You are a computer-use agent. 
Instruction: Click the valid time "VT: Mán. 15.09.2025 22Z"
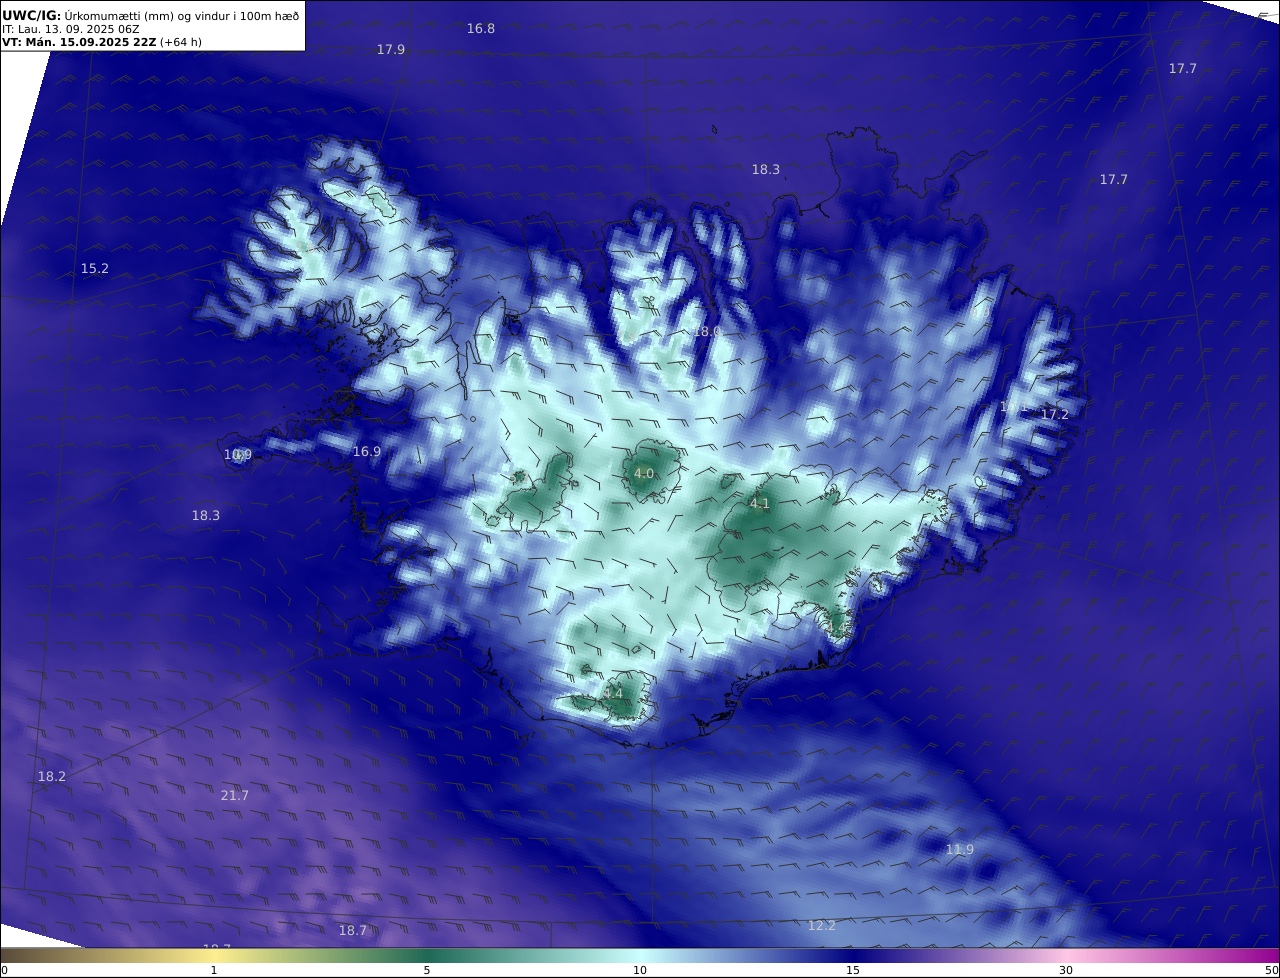(x=79, y=42)
